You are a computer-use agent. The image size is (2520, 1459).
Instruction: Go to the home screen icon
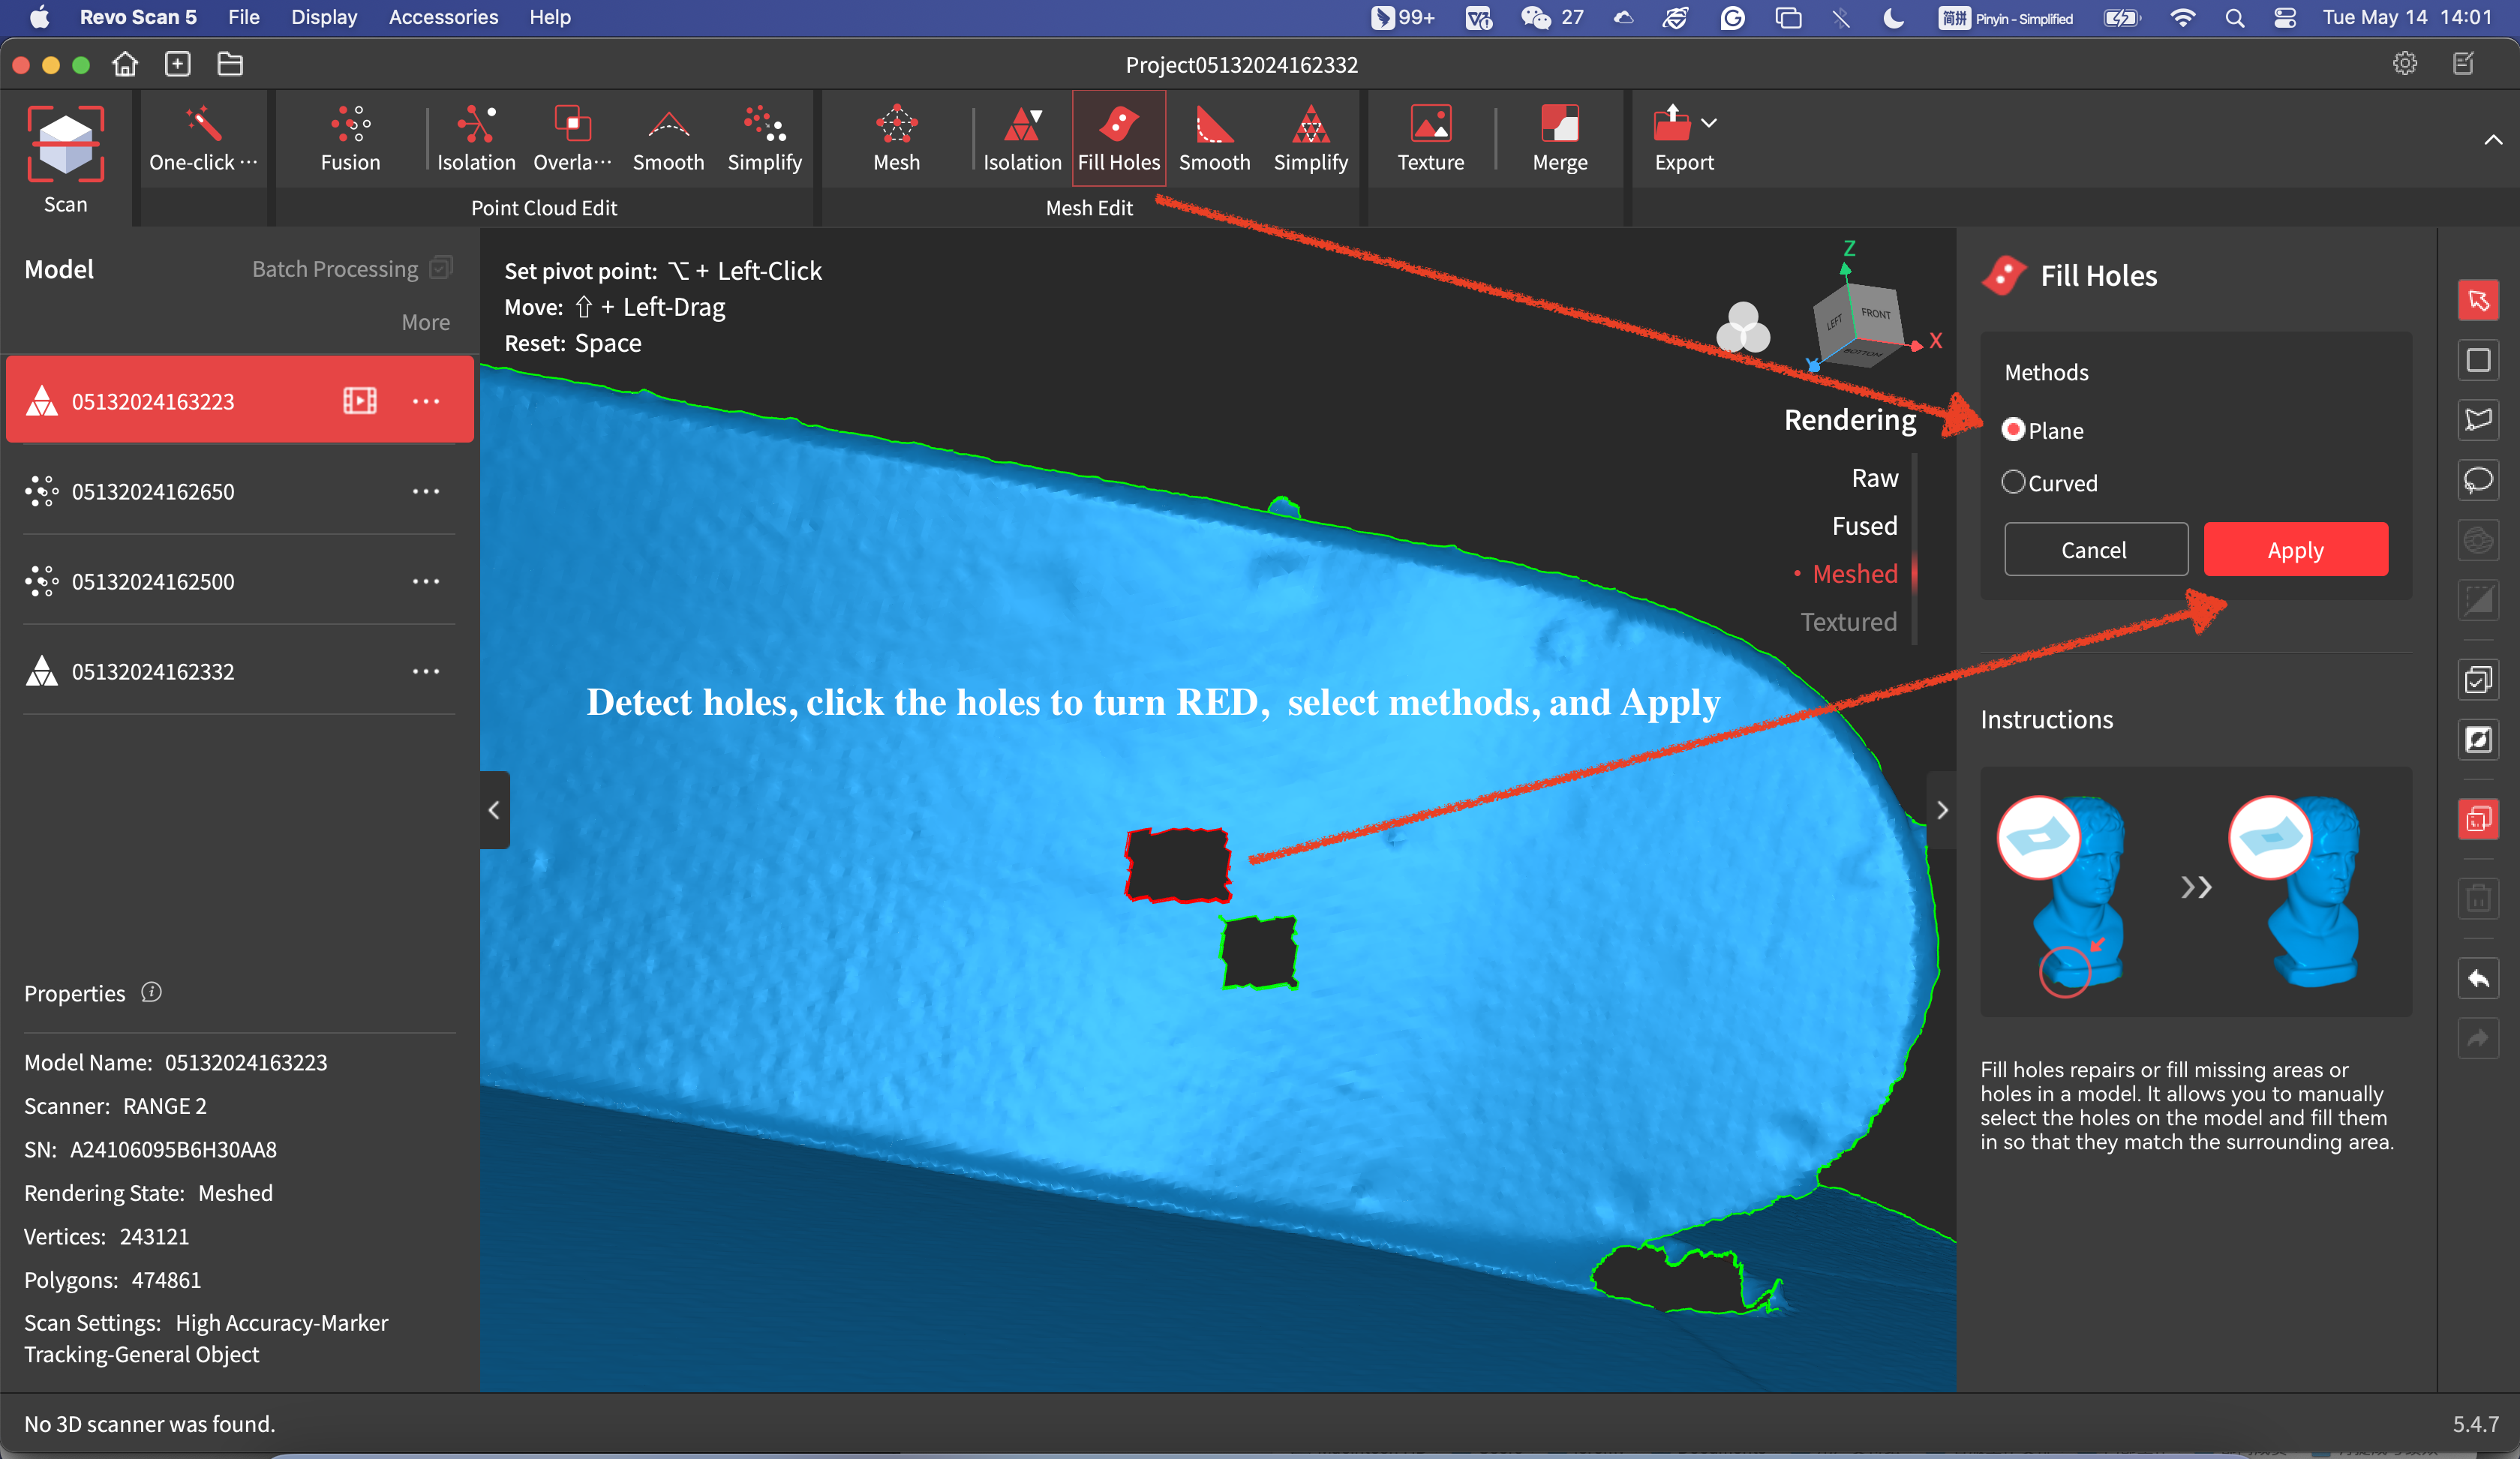pos(125,64)
